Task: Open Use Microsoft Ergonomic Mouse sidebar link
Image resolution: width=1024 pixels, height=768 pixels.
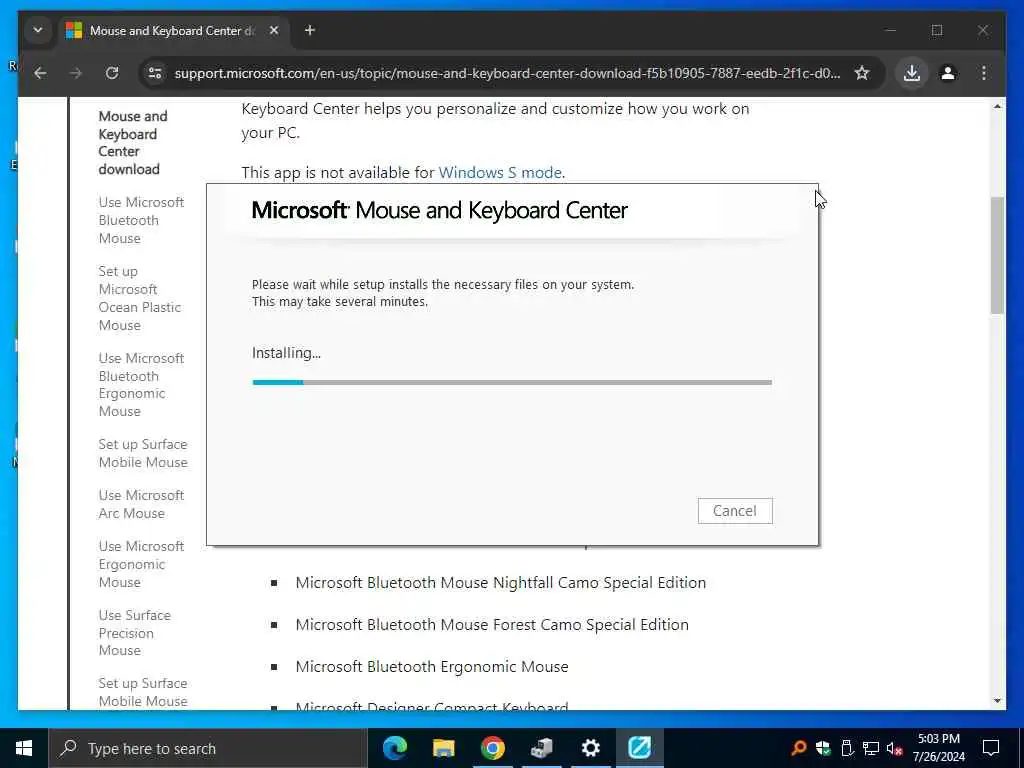Action: (141, 564)
